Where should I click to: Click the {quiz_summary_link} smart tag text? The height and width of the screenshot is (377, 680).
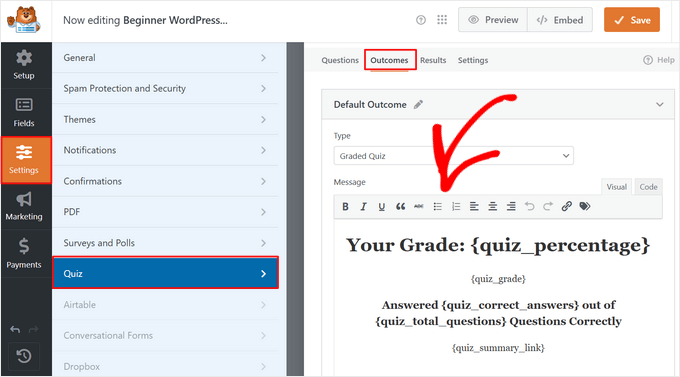point(498,348)
